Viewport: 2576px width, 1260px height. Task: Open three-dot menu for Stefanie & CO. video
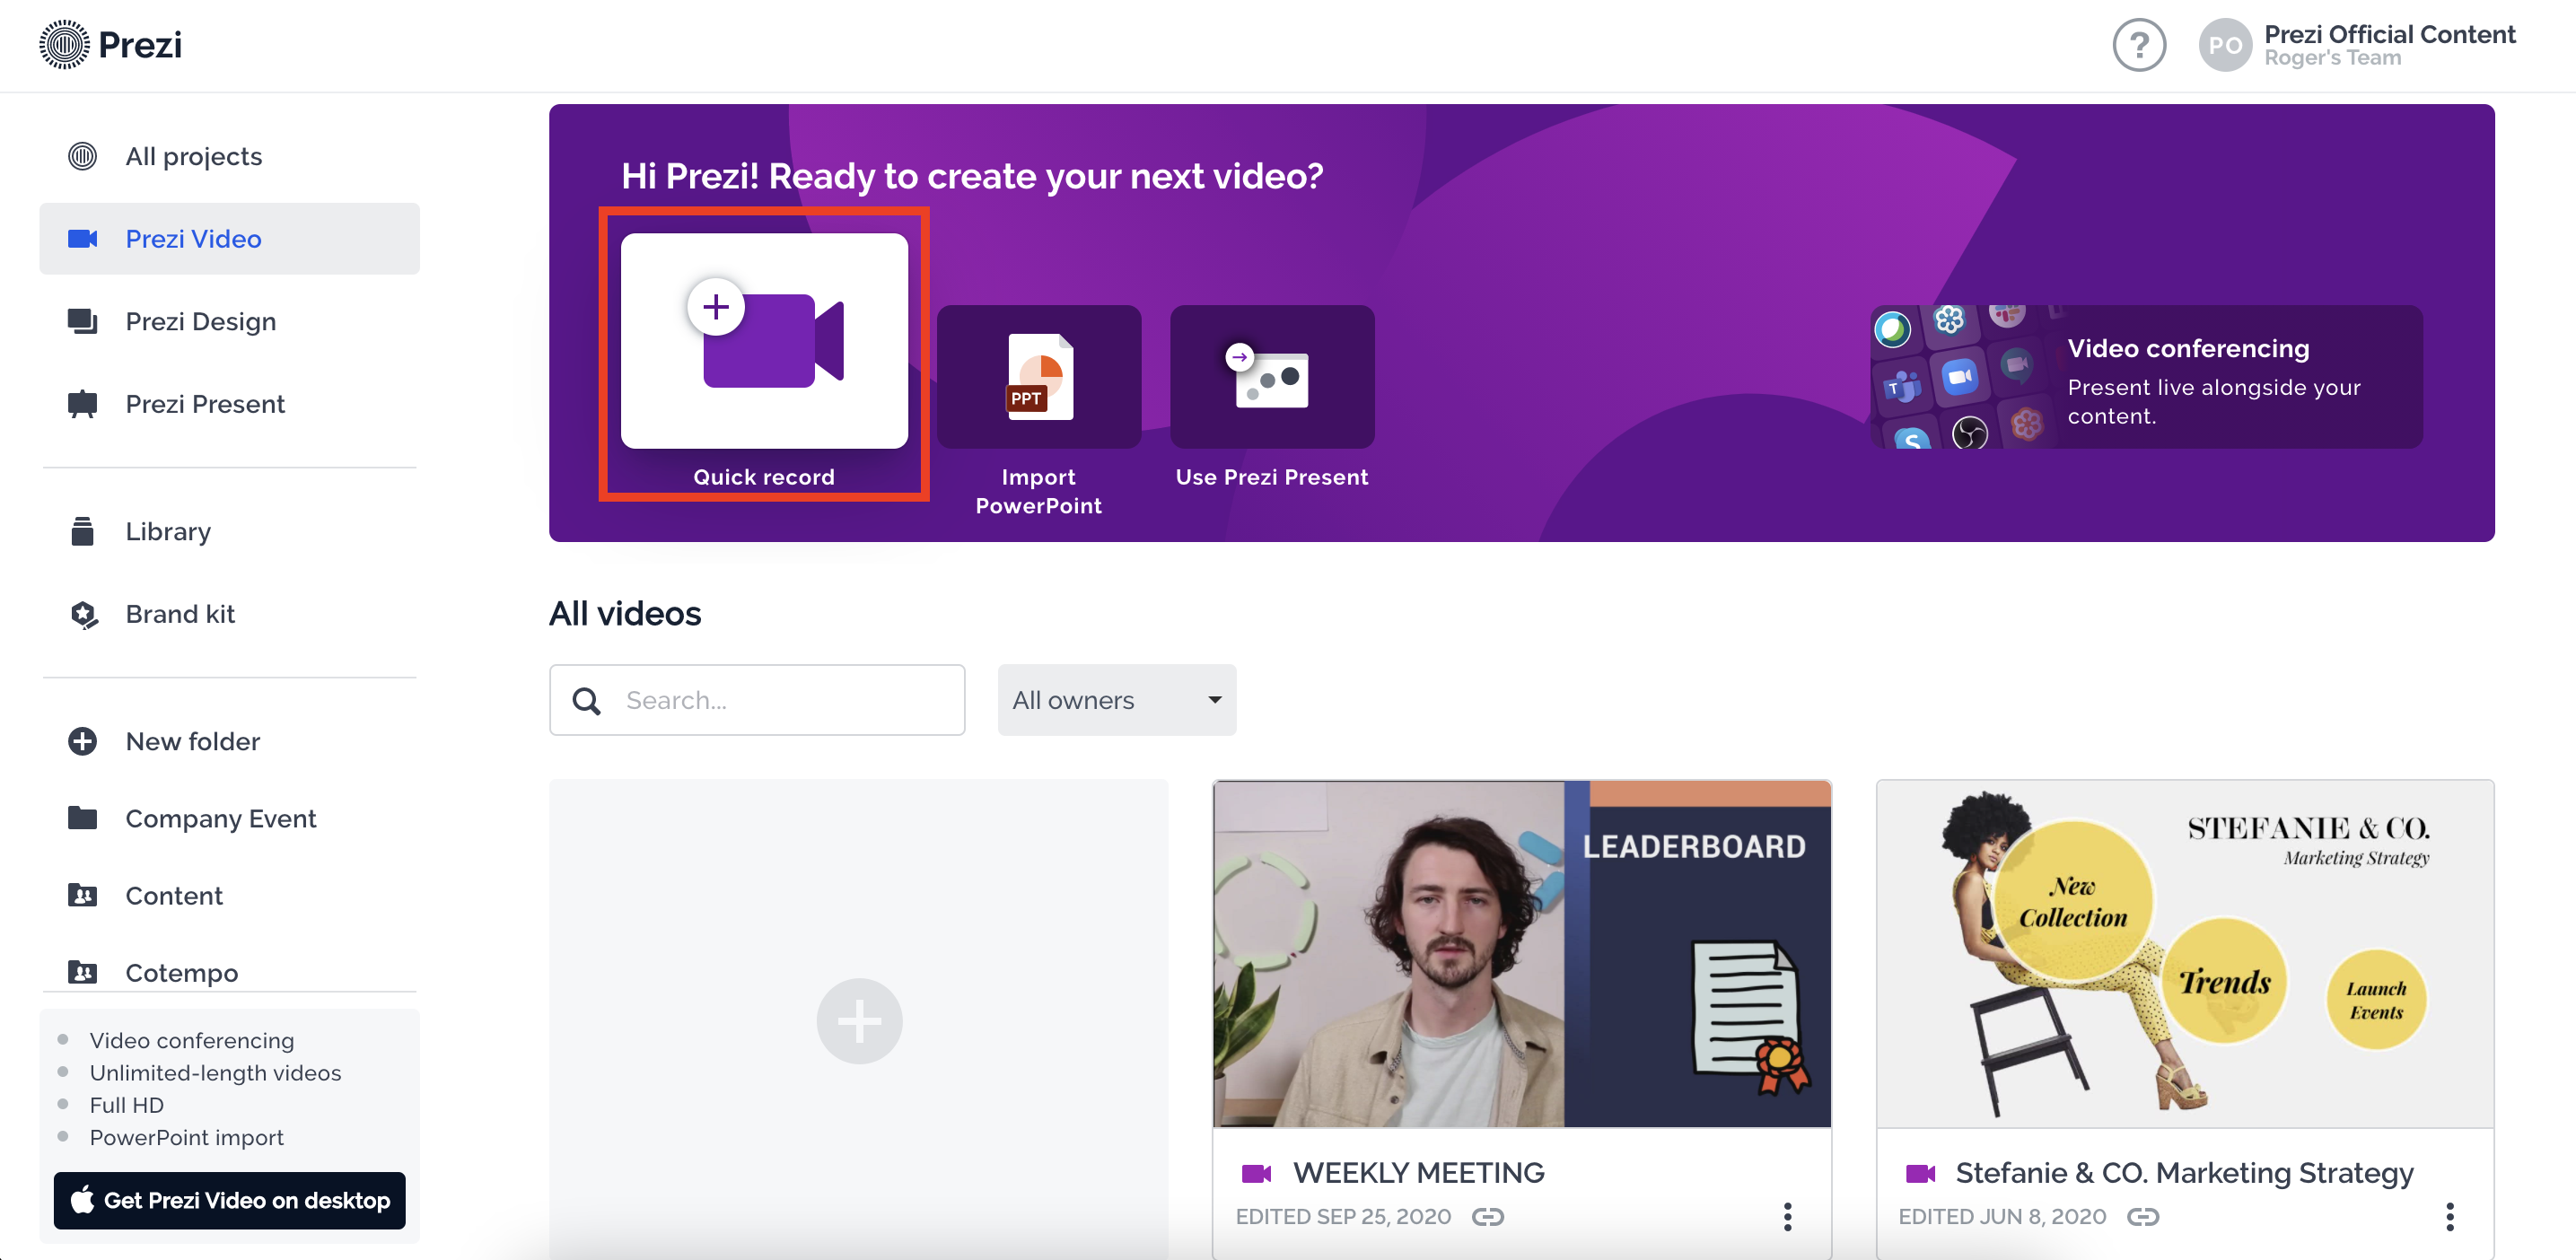click(2449, 1216)
